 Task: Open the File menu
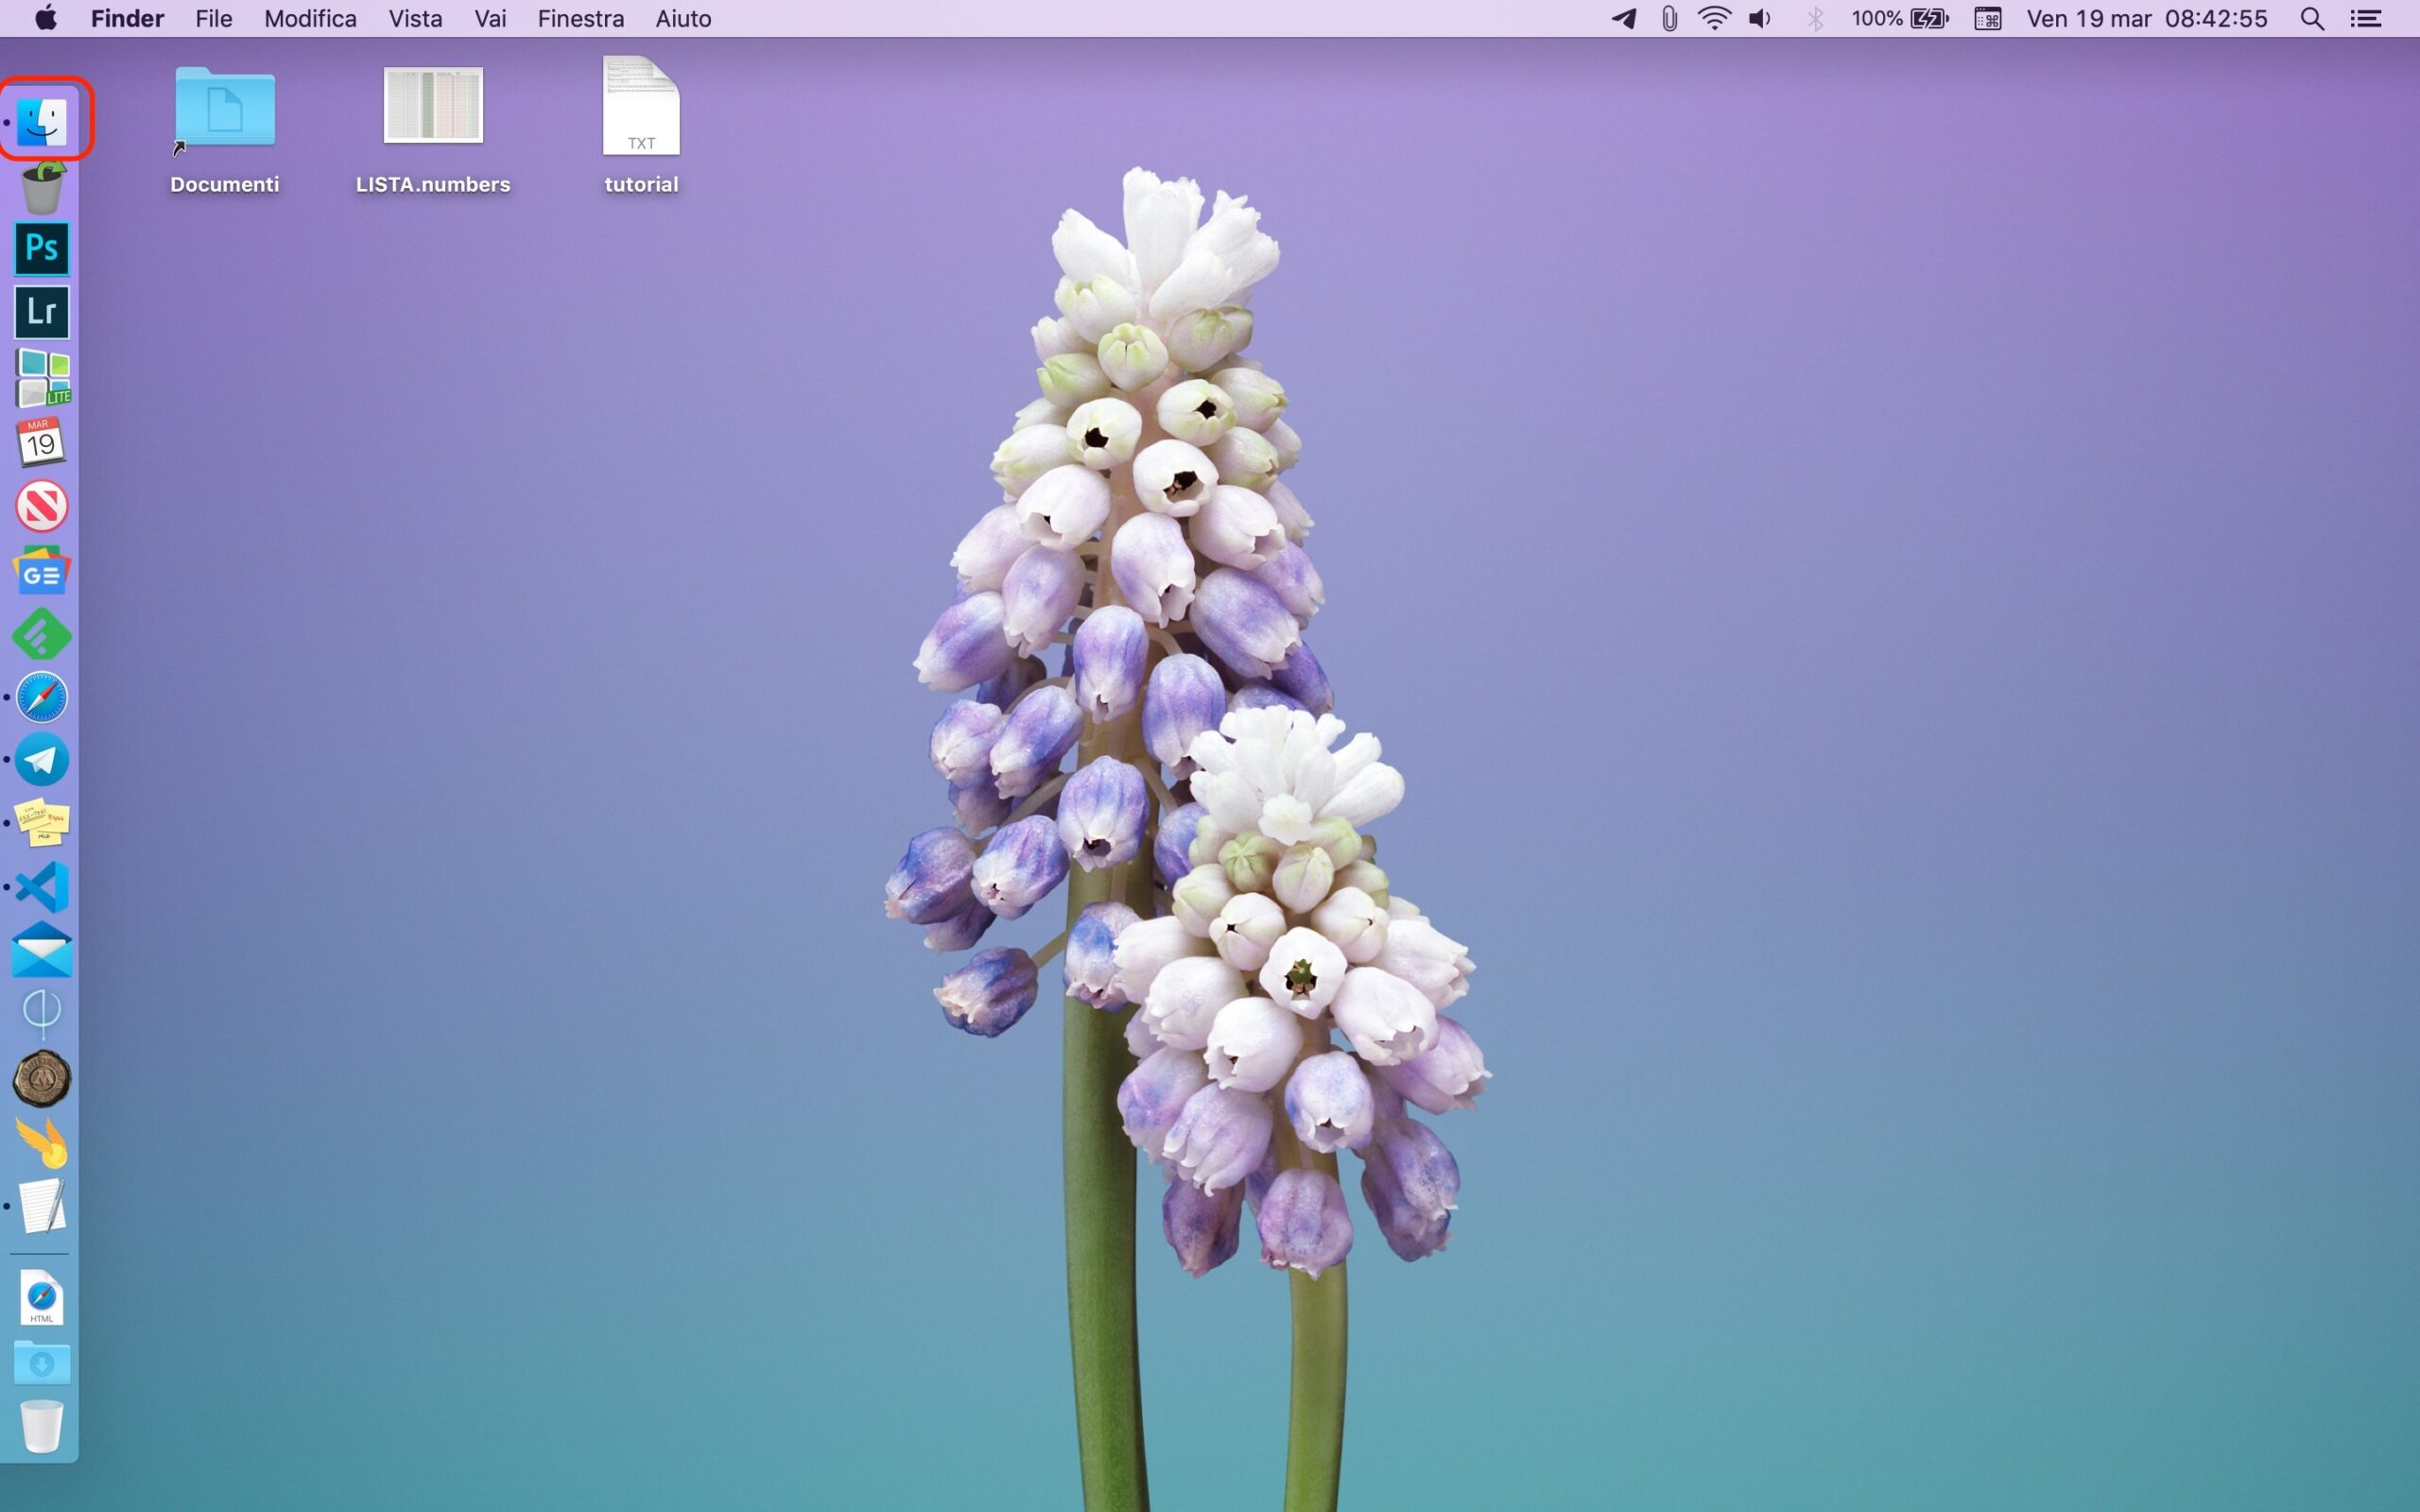tap(213, 19)
